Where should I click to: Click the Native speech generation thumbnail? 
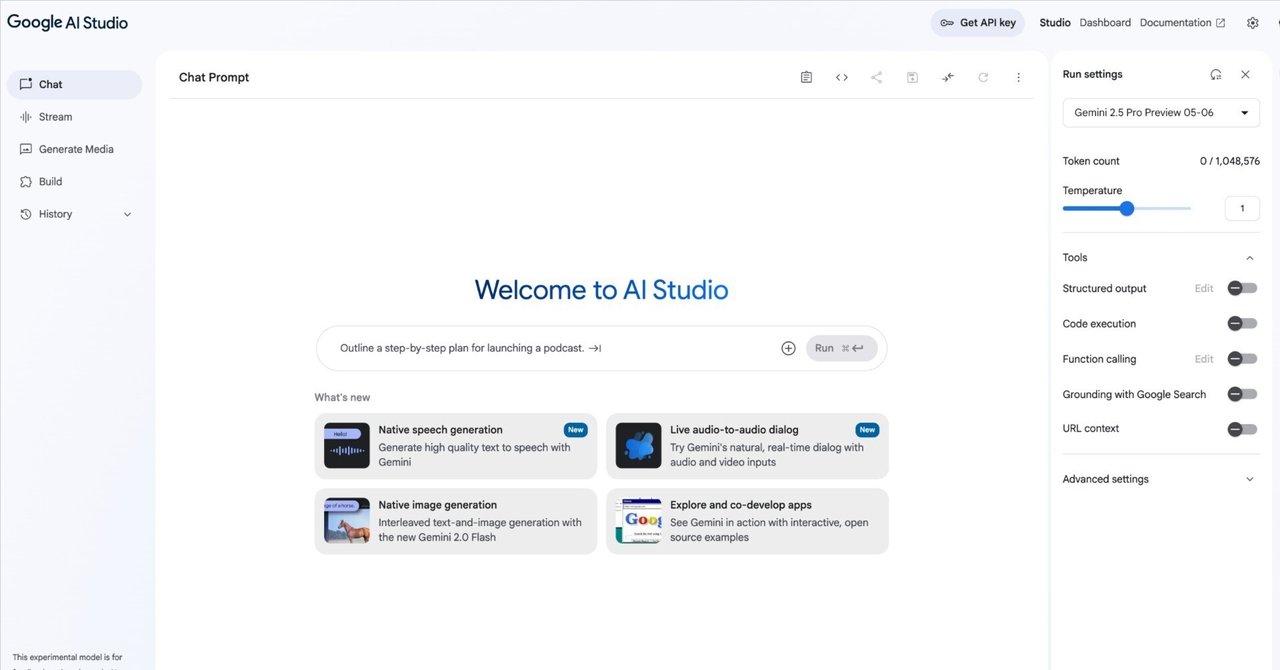[347, 446]
